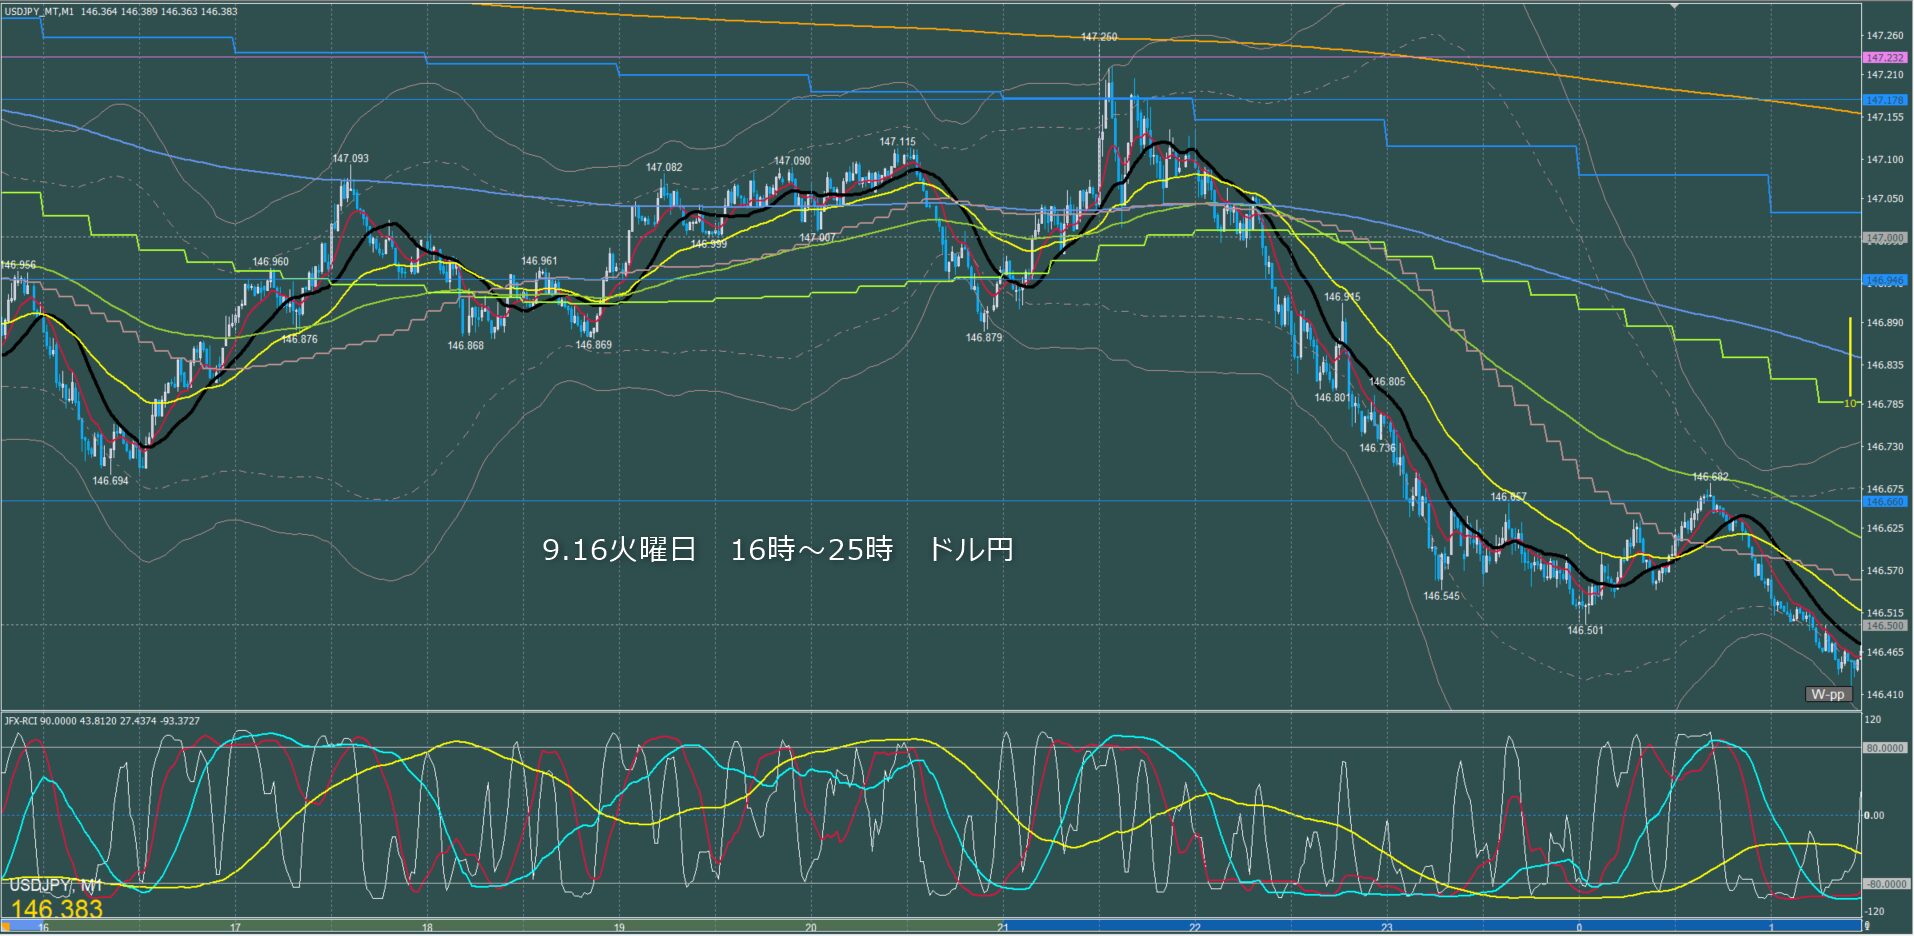The image size is (1914, 936).
Task: Click the 18 hour marker on time axis
Action: coord(427,927)
